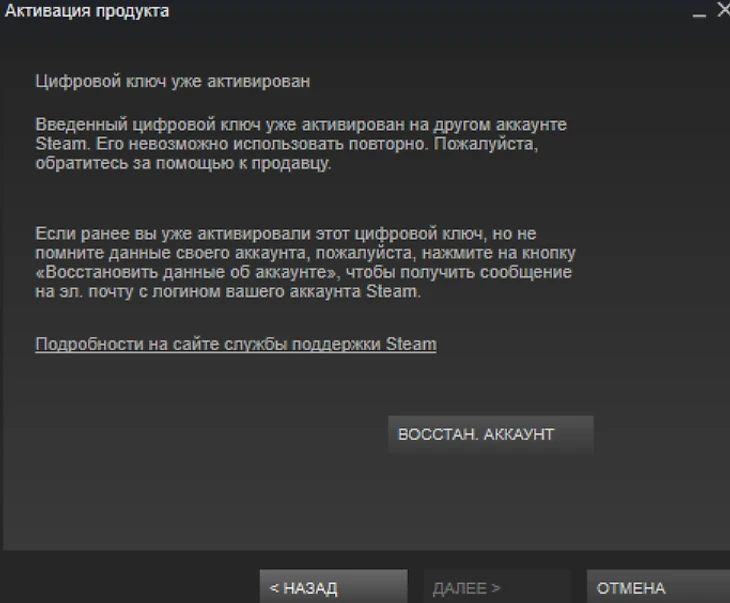Click the line обратитесь за помощью к продавцу
Image resolution: width=730 pixels, height=603 pixels.
183,163
